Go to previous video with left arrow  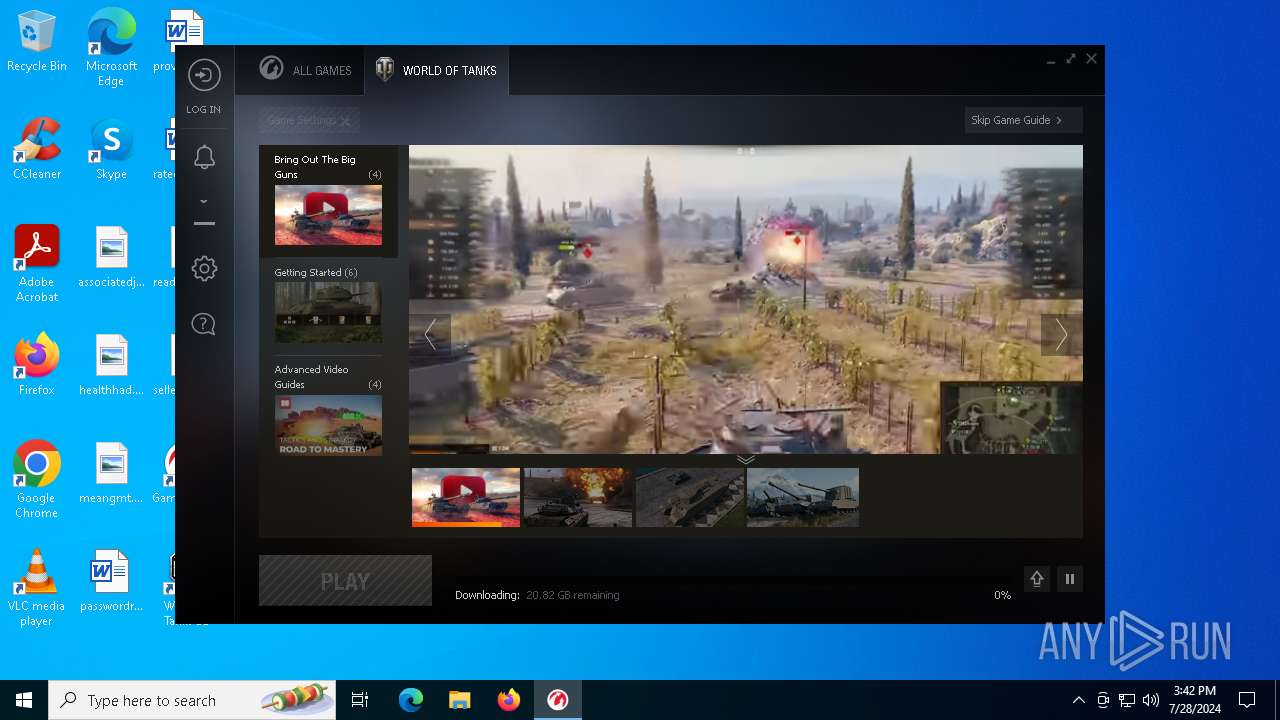click(430, 335)
